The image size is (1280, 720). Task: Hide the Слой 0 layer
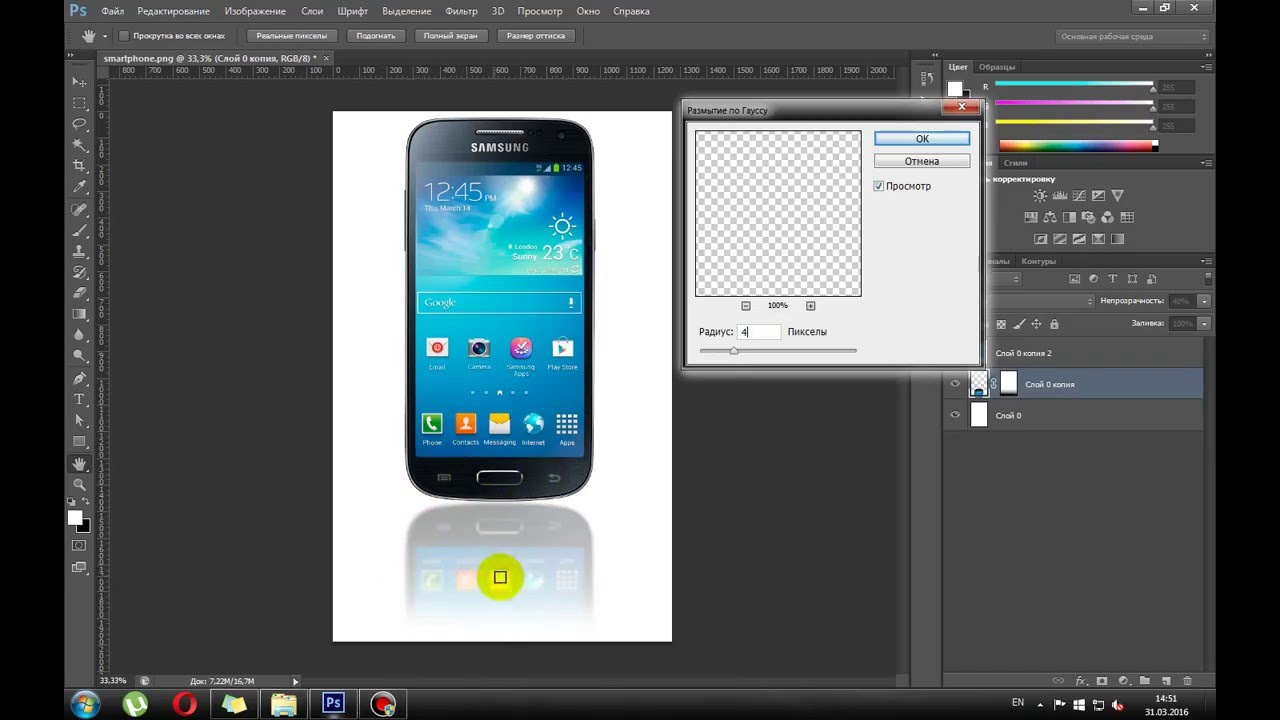pos(955,415)
